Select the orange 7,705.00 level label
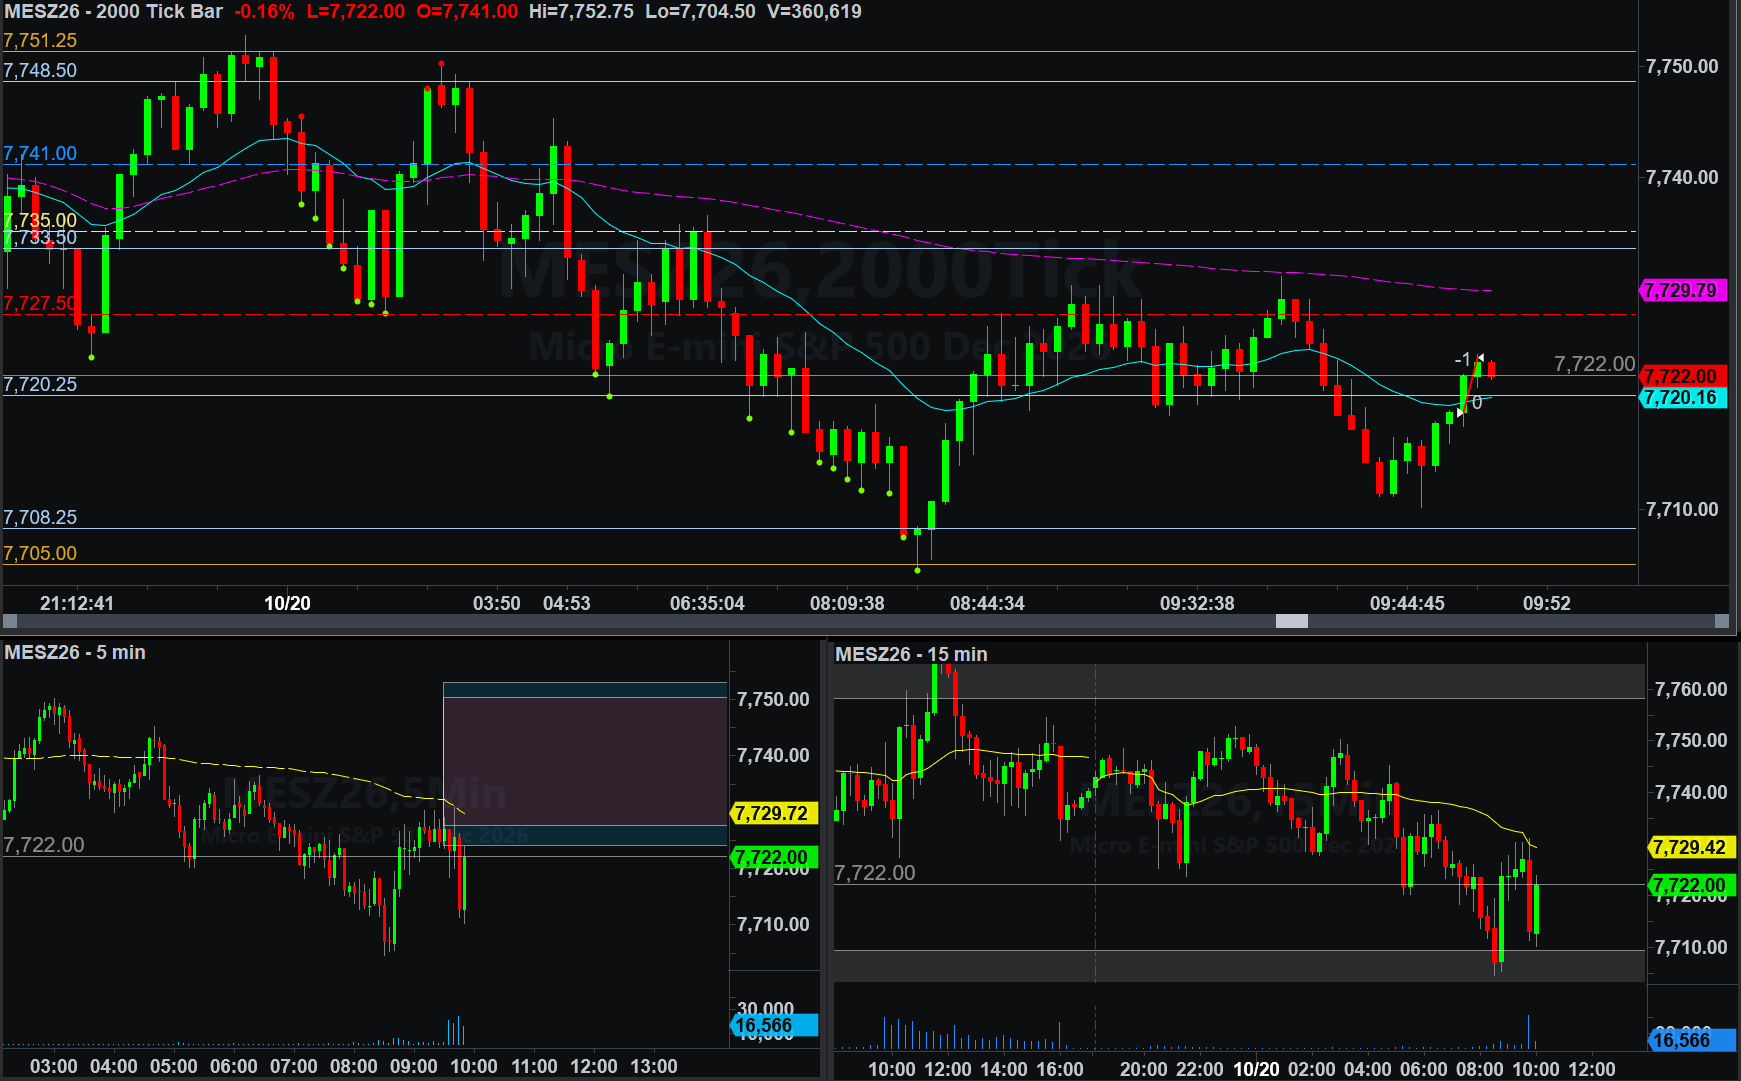This screenshot has height=1081, width=1741. coord(40,554)
